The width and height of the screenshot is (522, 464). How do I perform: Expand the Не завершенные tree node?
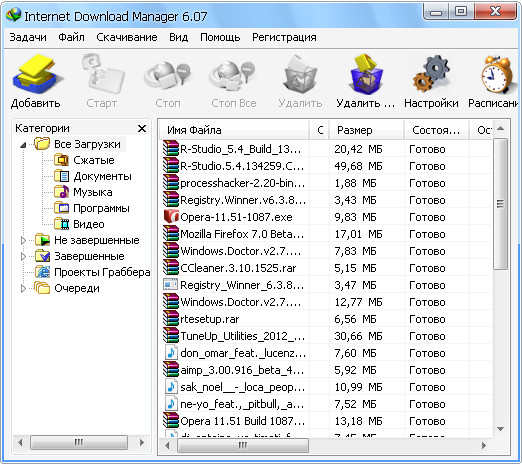point(23,240)
